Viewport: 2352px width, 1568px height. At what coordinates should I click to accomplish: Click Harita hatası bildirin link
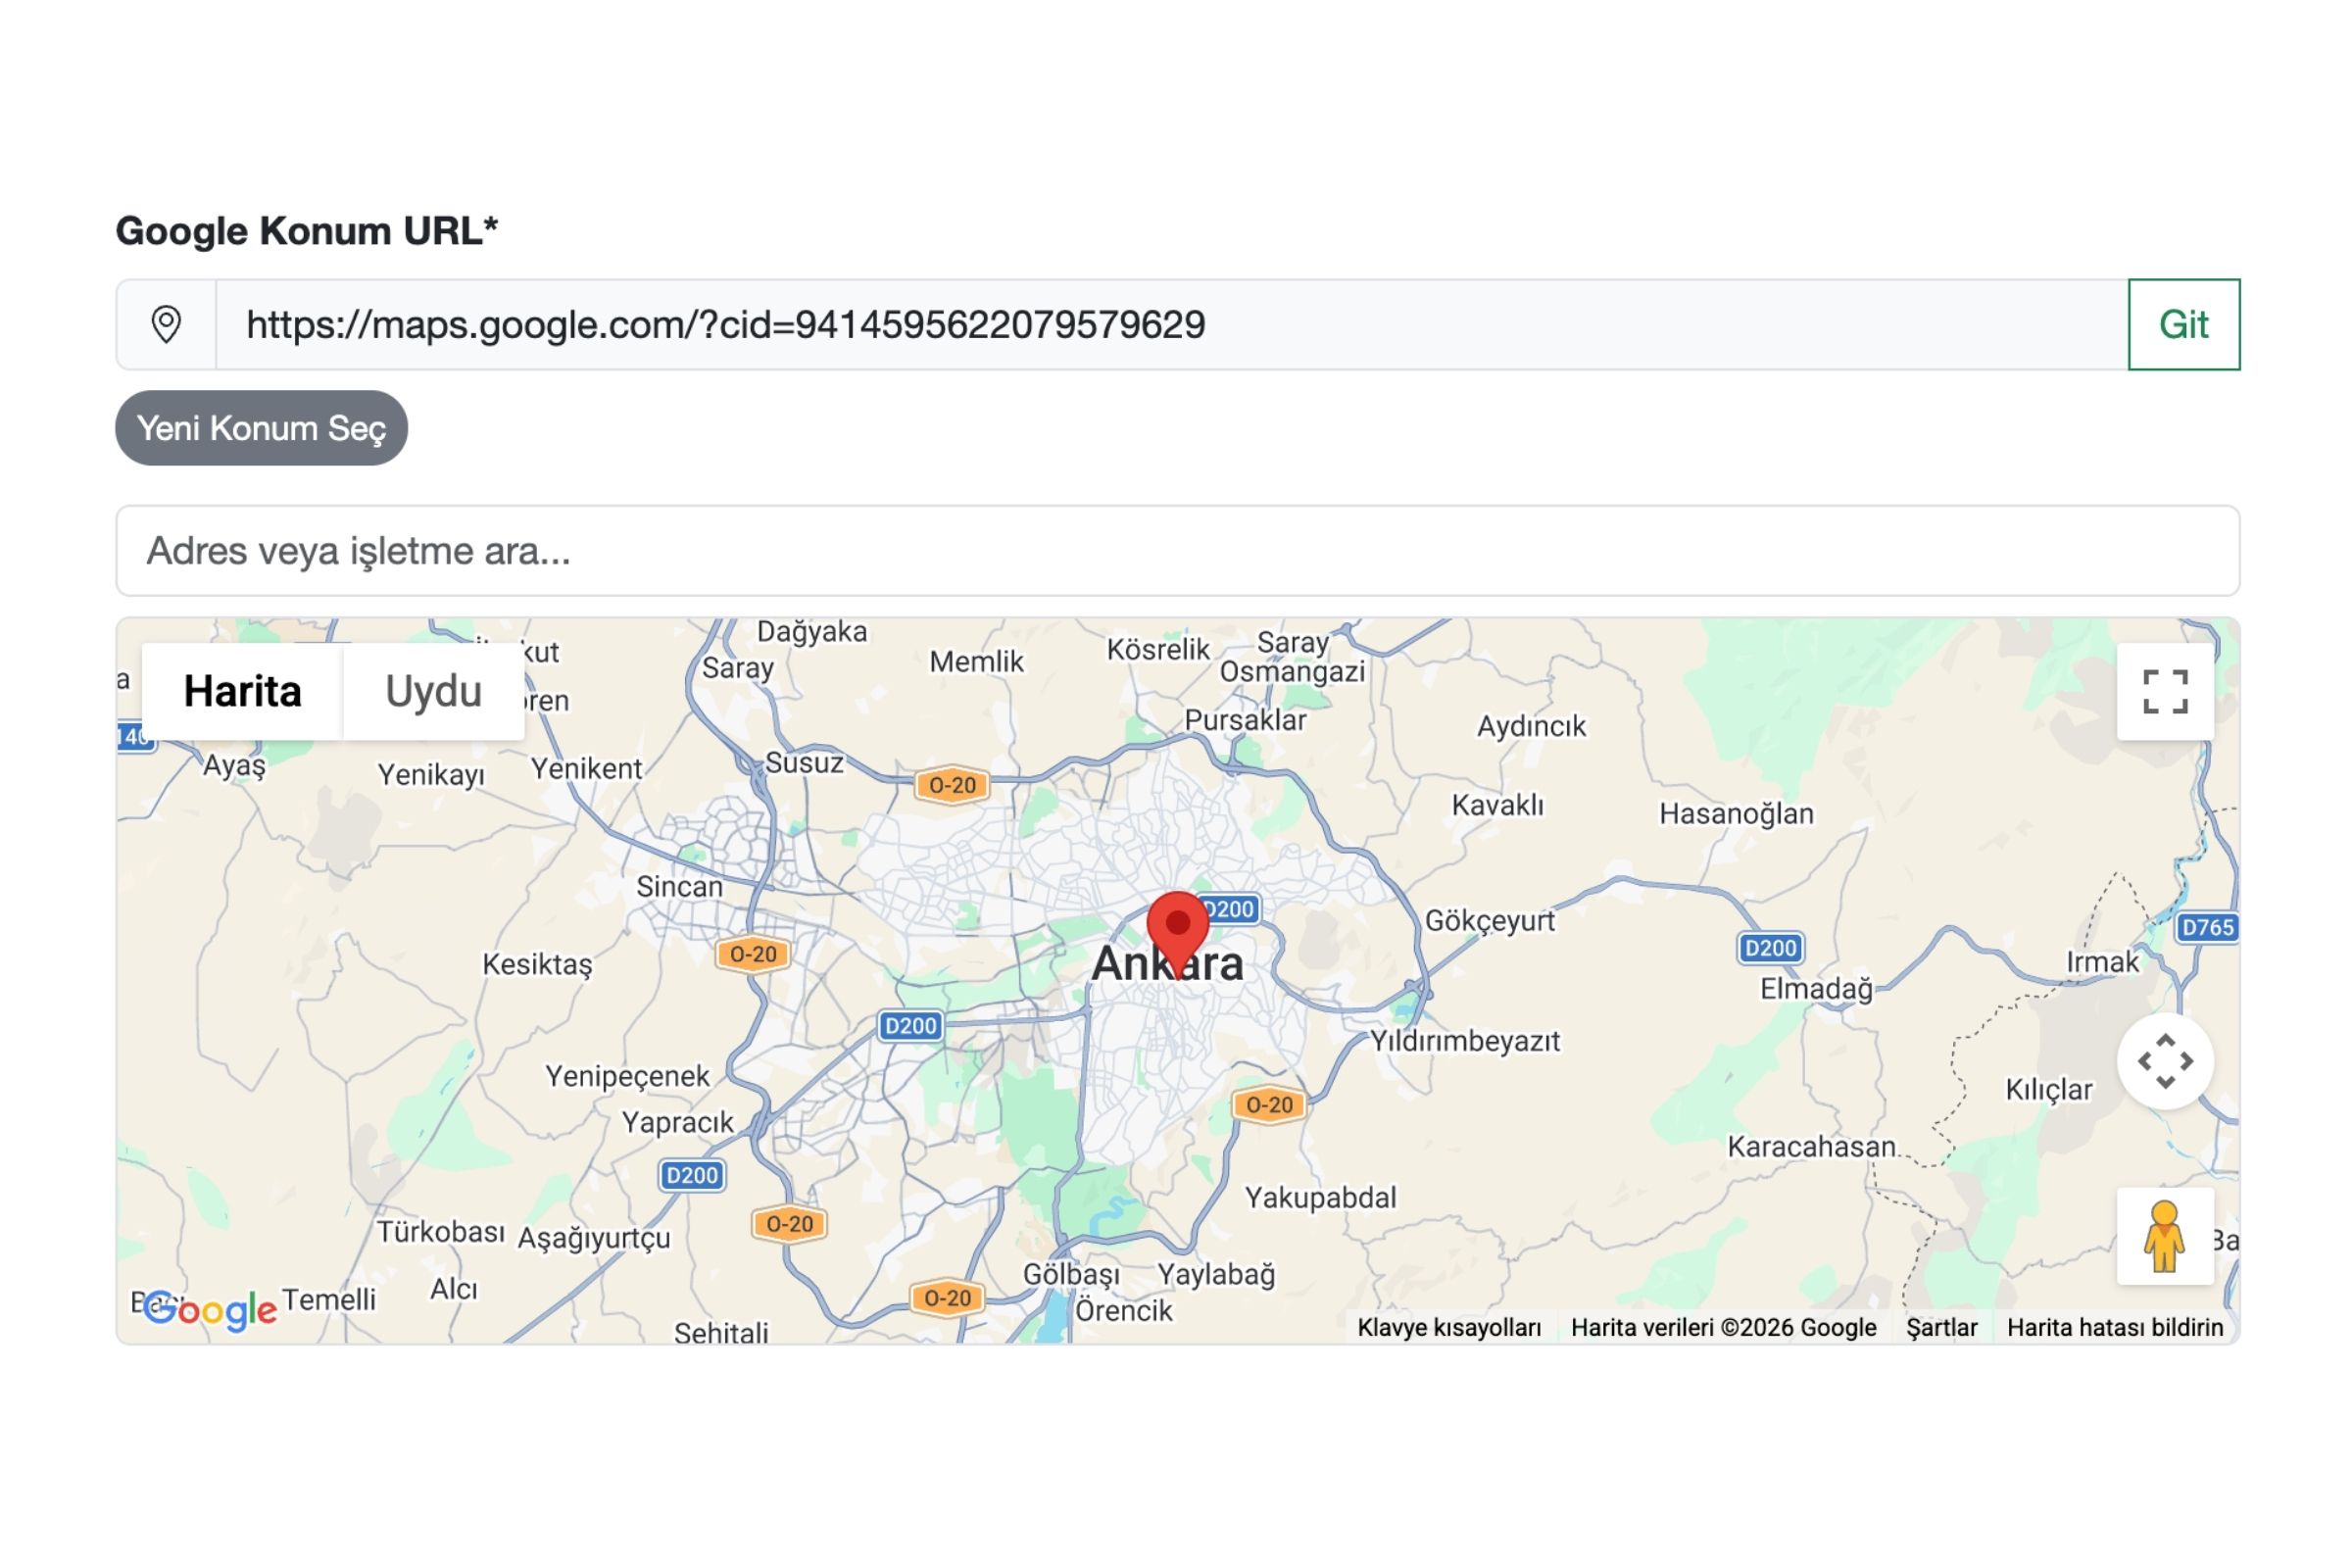tap(2114, 1327)
